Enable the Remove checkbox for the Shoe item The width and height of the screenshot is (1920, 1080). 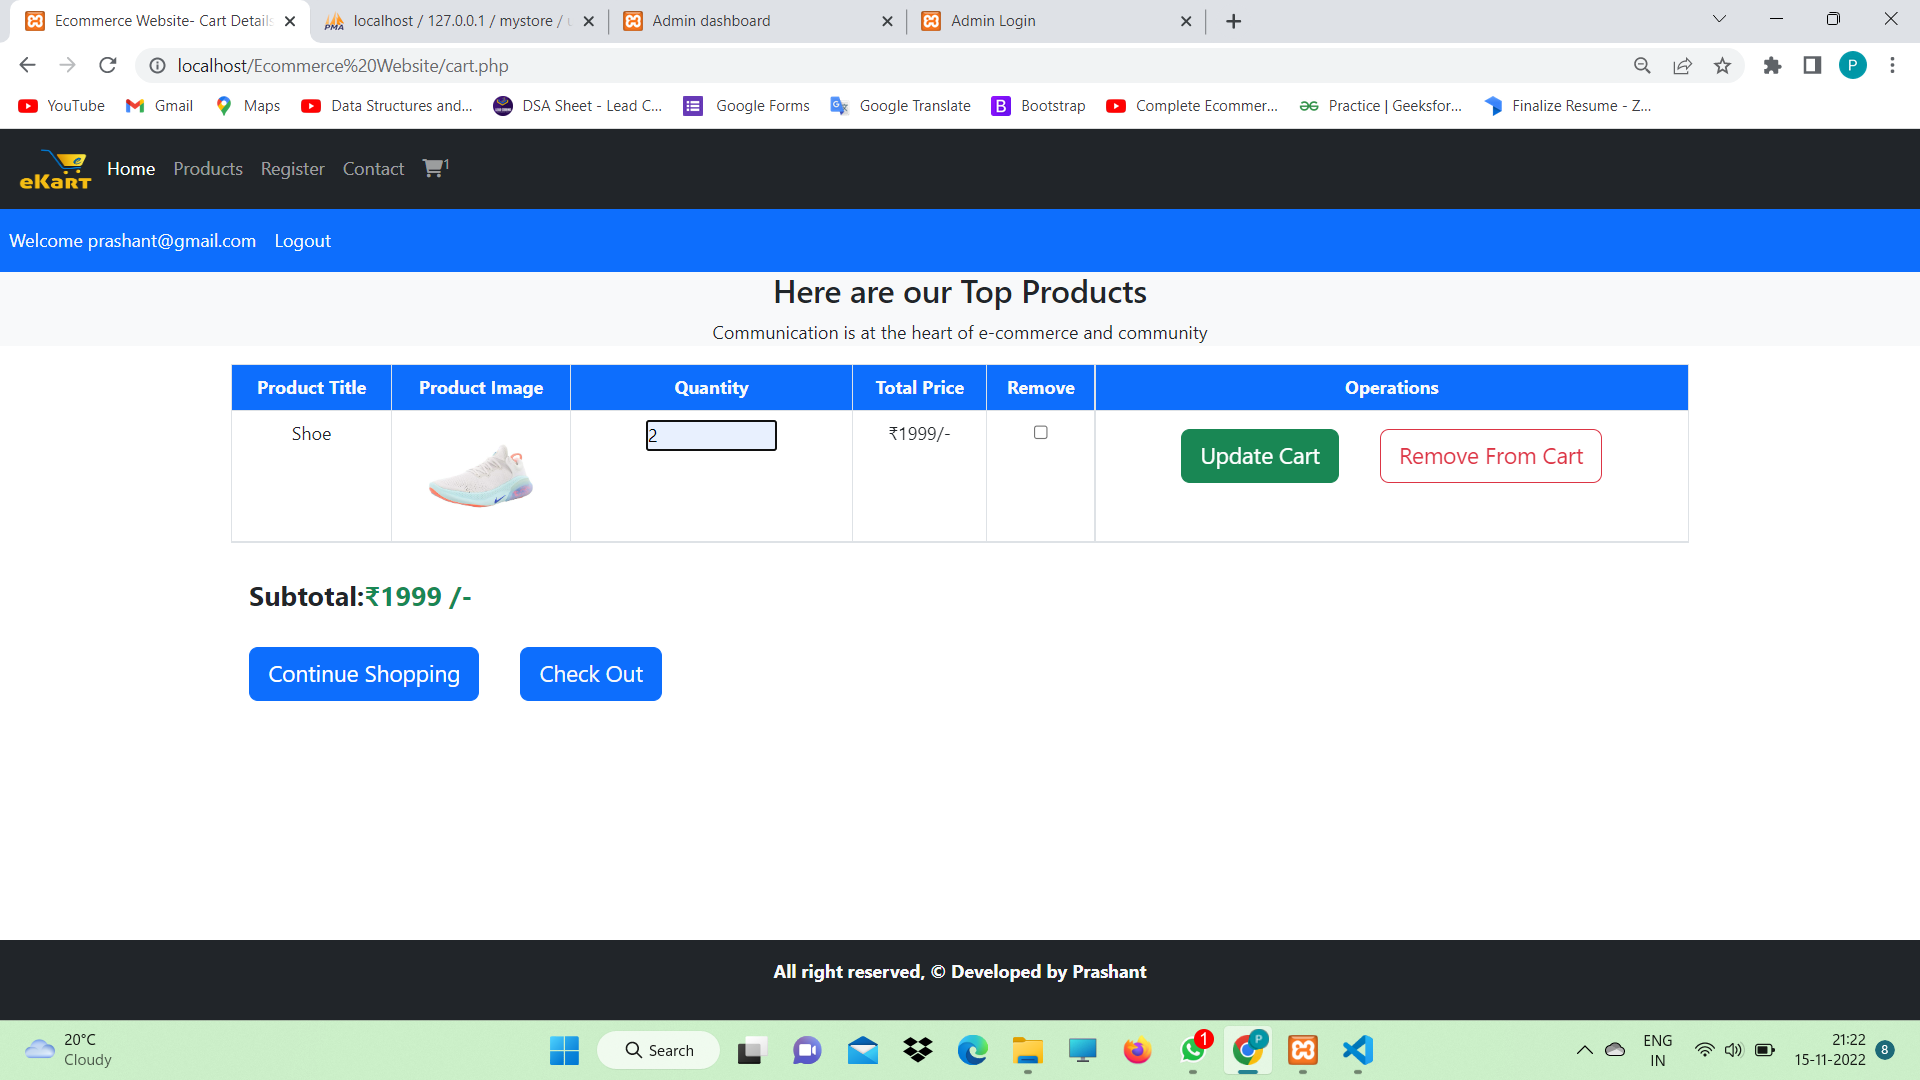click(x=1040, y=432)
